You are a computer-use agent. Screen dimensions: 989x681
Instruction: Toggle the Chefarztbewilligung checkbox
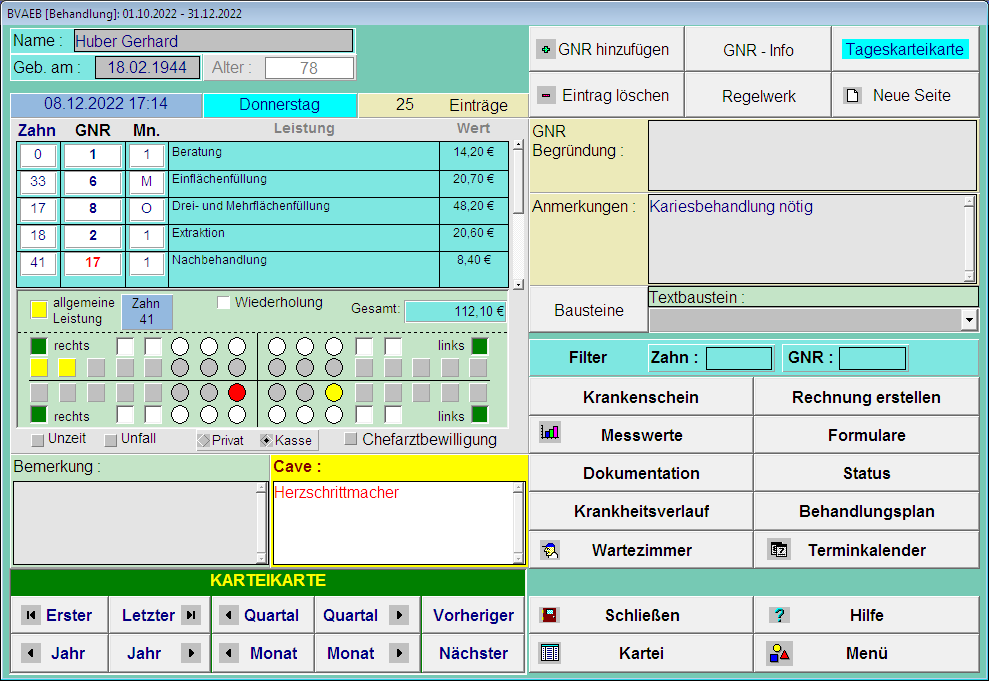(x=351, y=439)
